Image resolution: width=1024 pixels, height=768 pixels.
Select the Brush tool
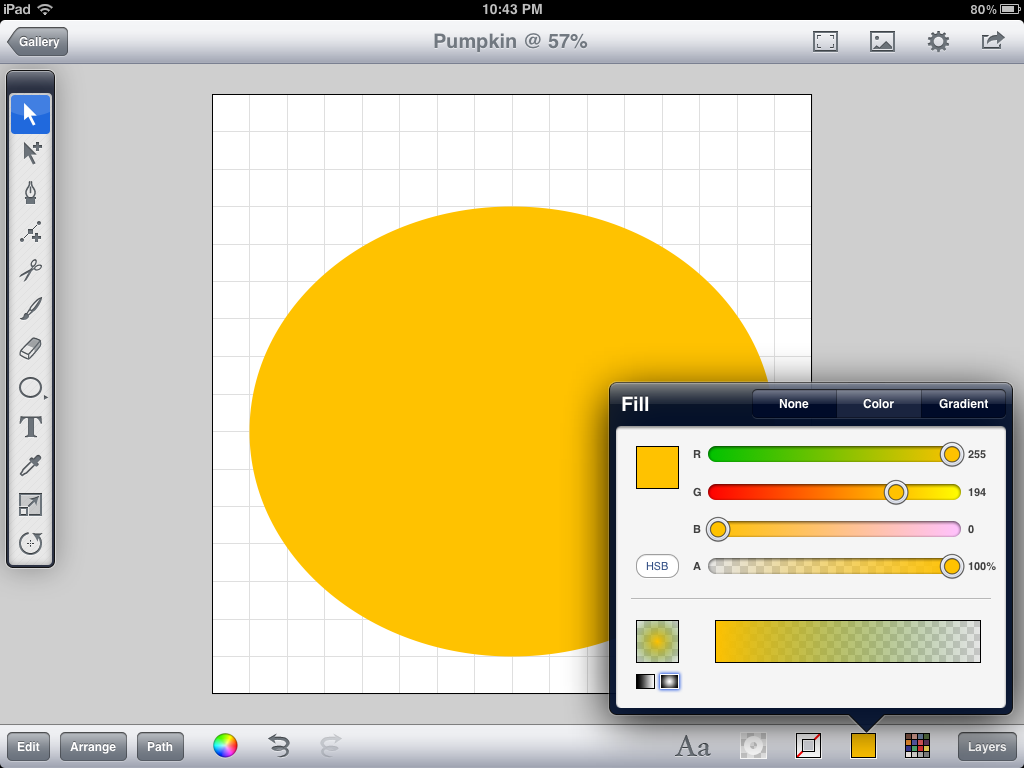[30, 309]
